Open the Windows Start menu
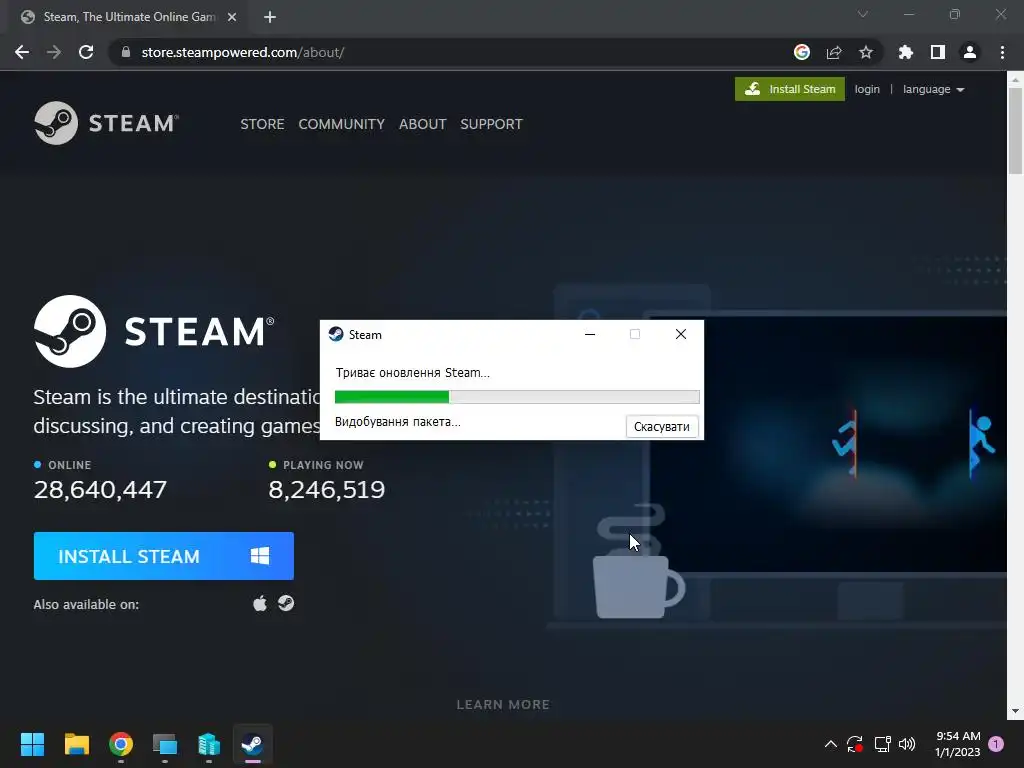Screen dimensions: 1024x768 tap(32, 744)
